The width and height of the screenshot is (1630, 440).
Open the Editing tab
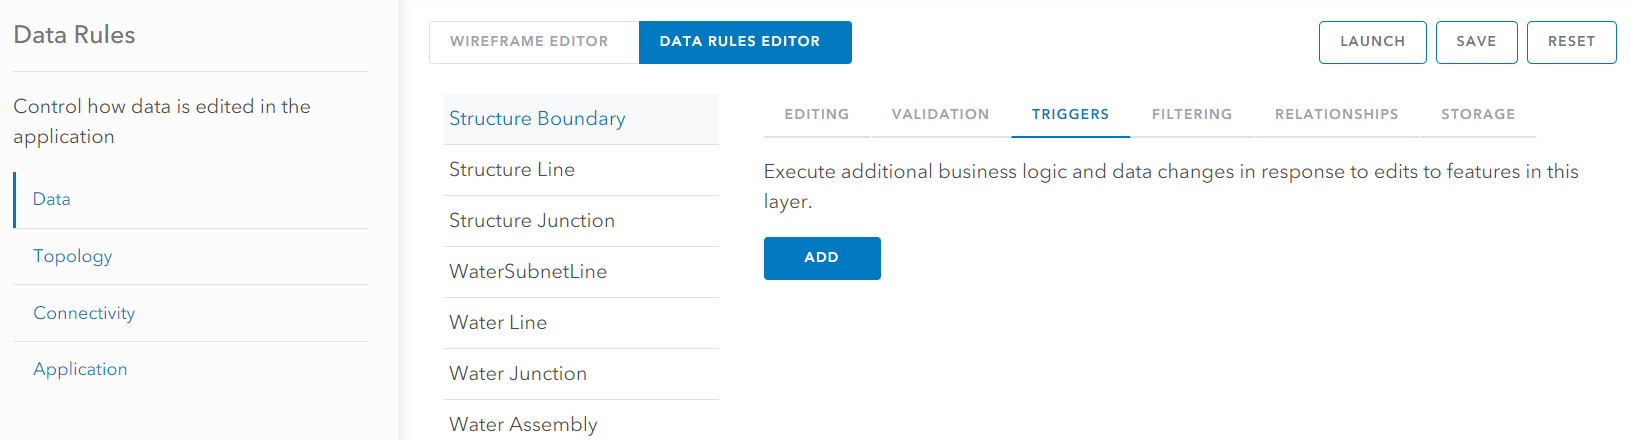tap(817, 115)
